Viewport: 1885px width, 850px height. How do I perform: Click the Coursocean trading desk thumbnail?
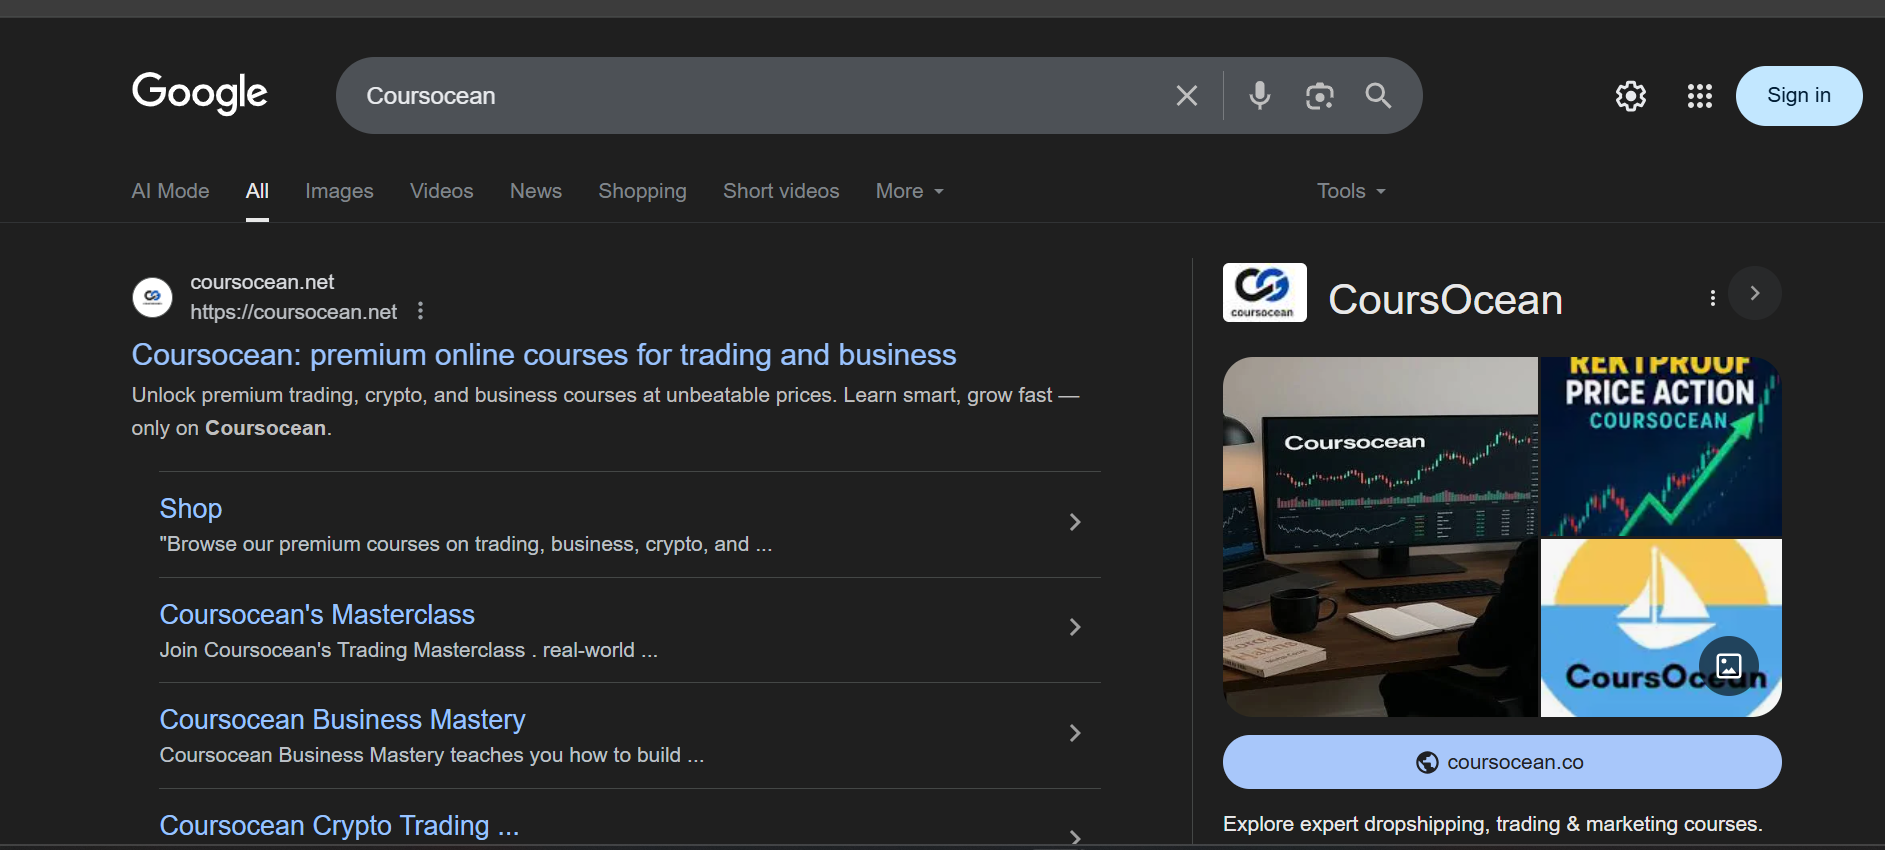(x=1380, y=536)
